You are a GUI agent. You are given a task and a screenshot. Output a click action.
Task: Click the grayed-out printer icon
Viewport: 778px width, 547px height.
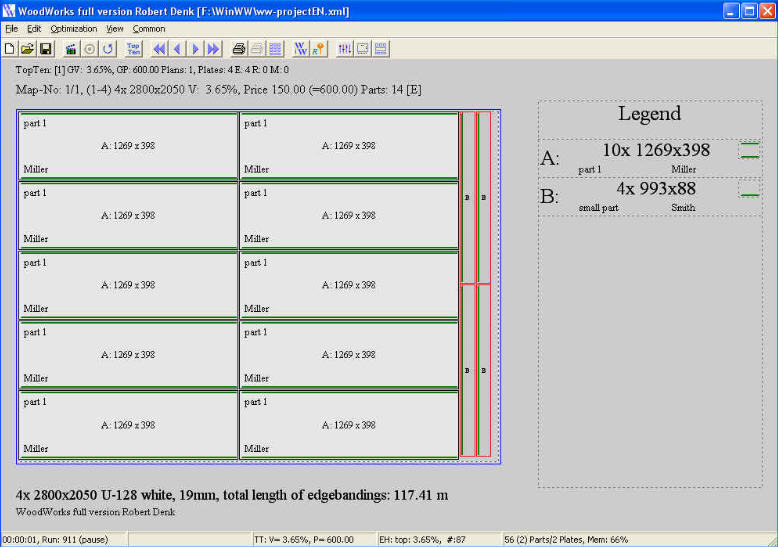point(257,49)
